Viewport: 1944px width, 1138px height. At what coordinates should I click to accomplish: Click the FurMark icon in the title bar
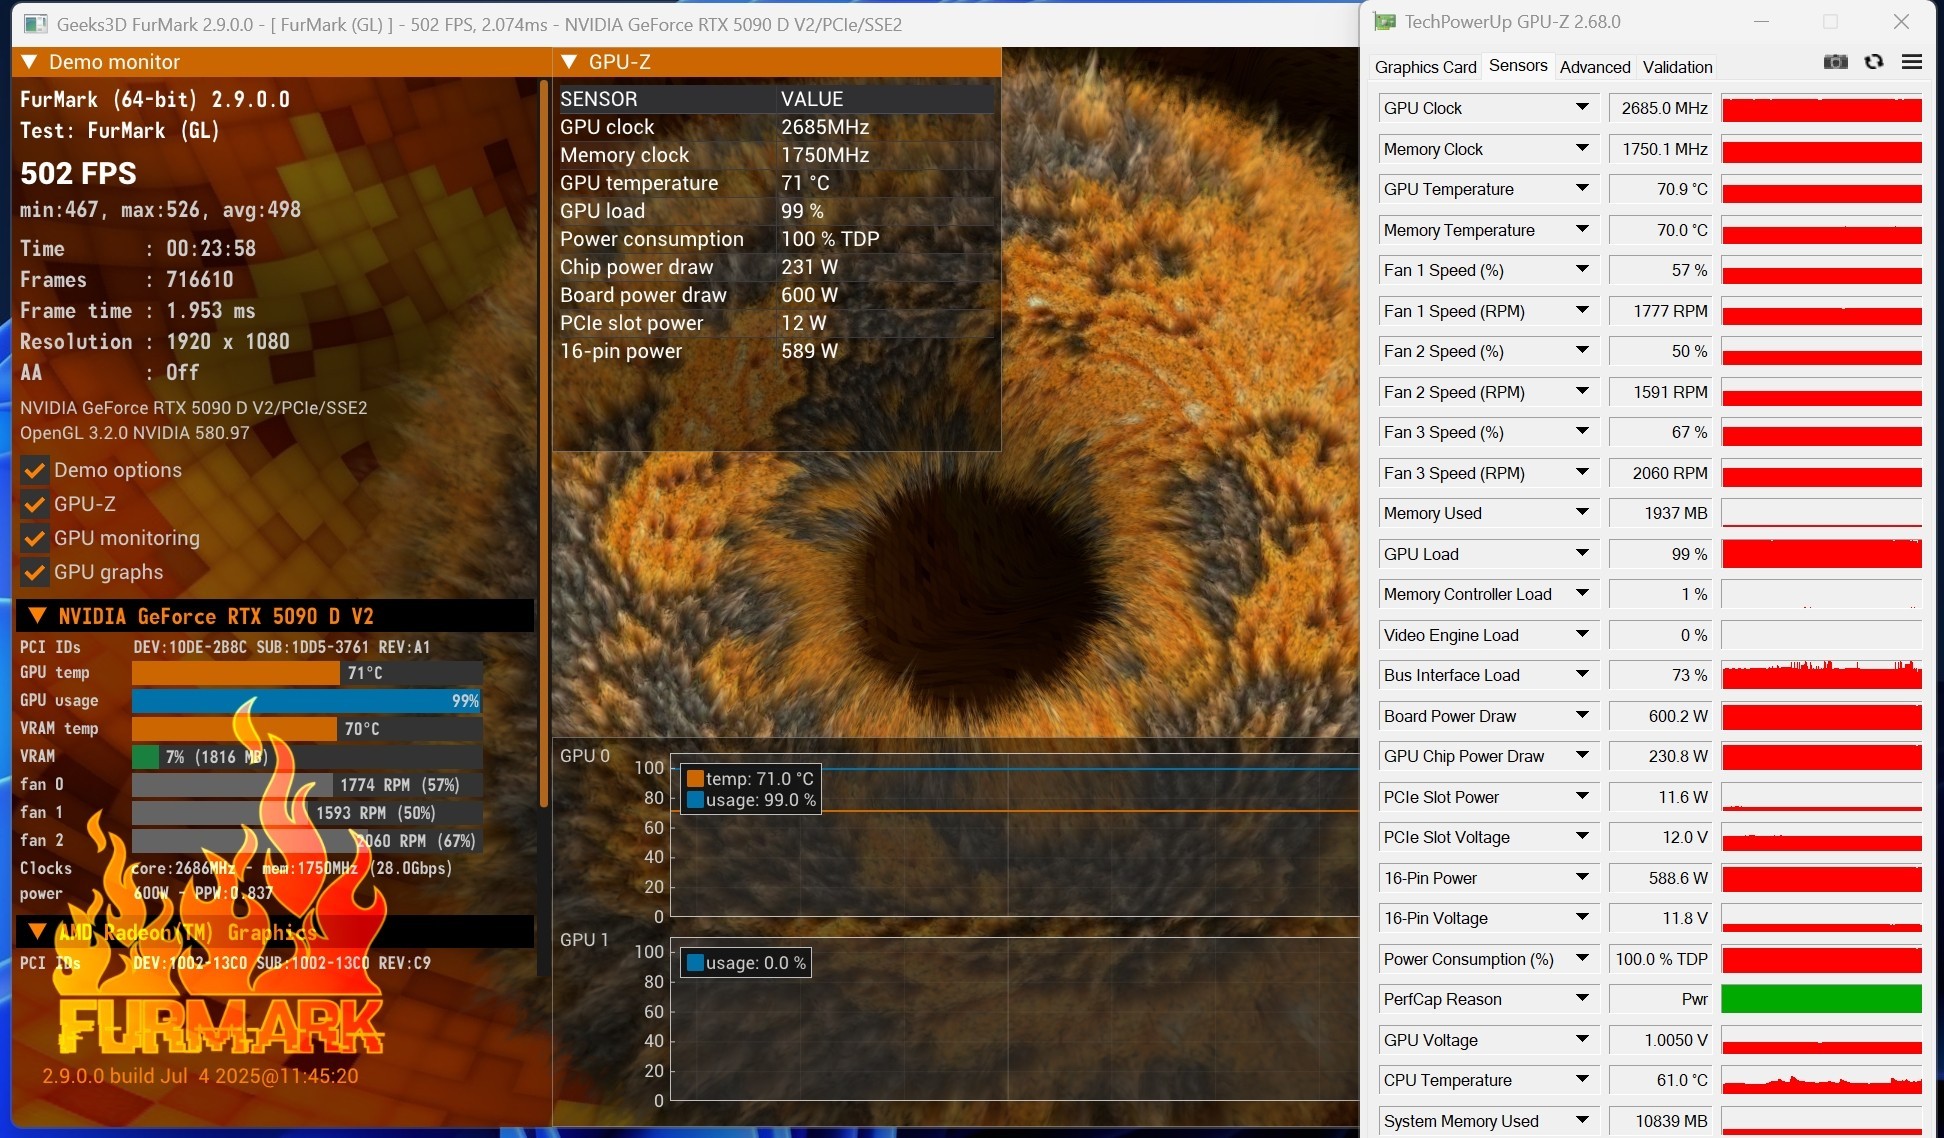click(x=38, y=24)
